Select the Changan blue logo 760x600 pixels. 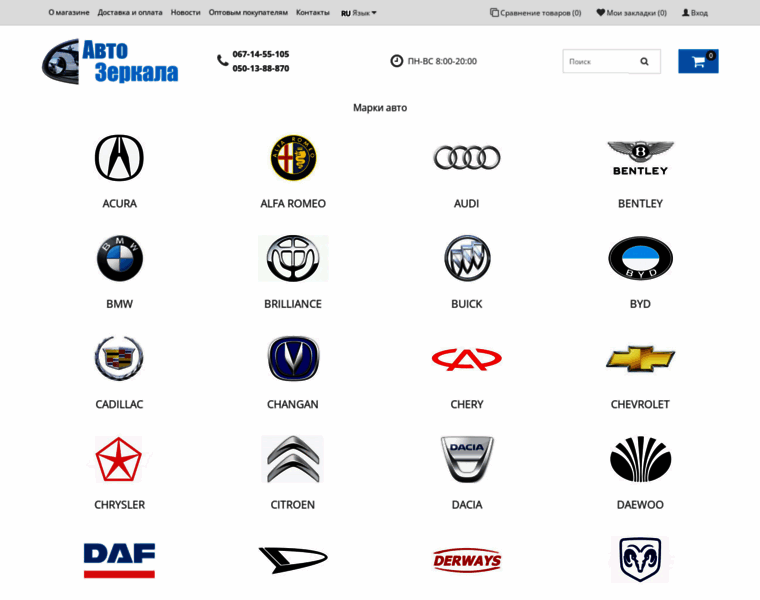[x=293, y=359]
